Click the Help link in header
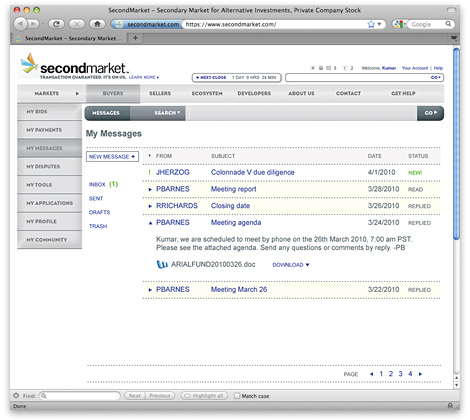Screen dimensions: 470x420 438,68
